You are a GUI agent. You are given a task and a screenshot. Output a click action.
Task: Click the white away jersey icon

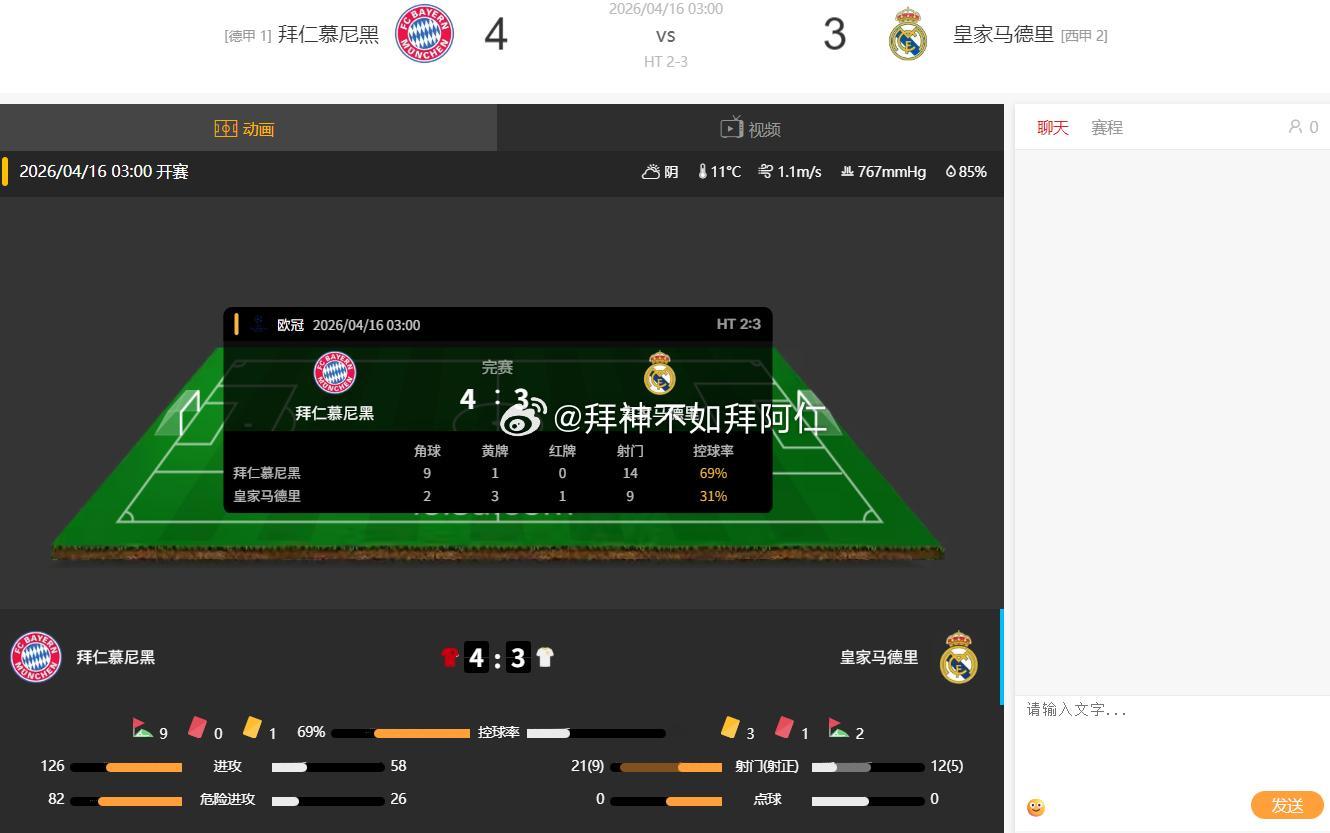coord(545,657)
